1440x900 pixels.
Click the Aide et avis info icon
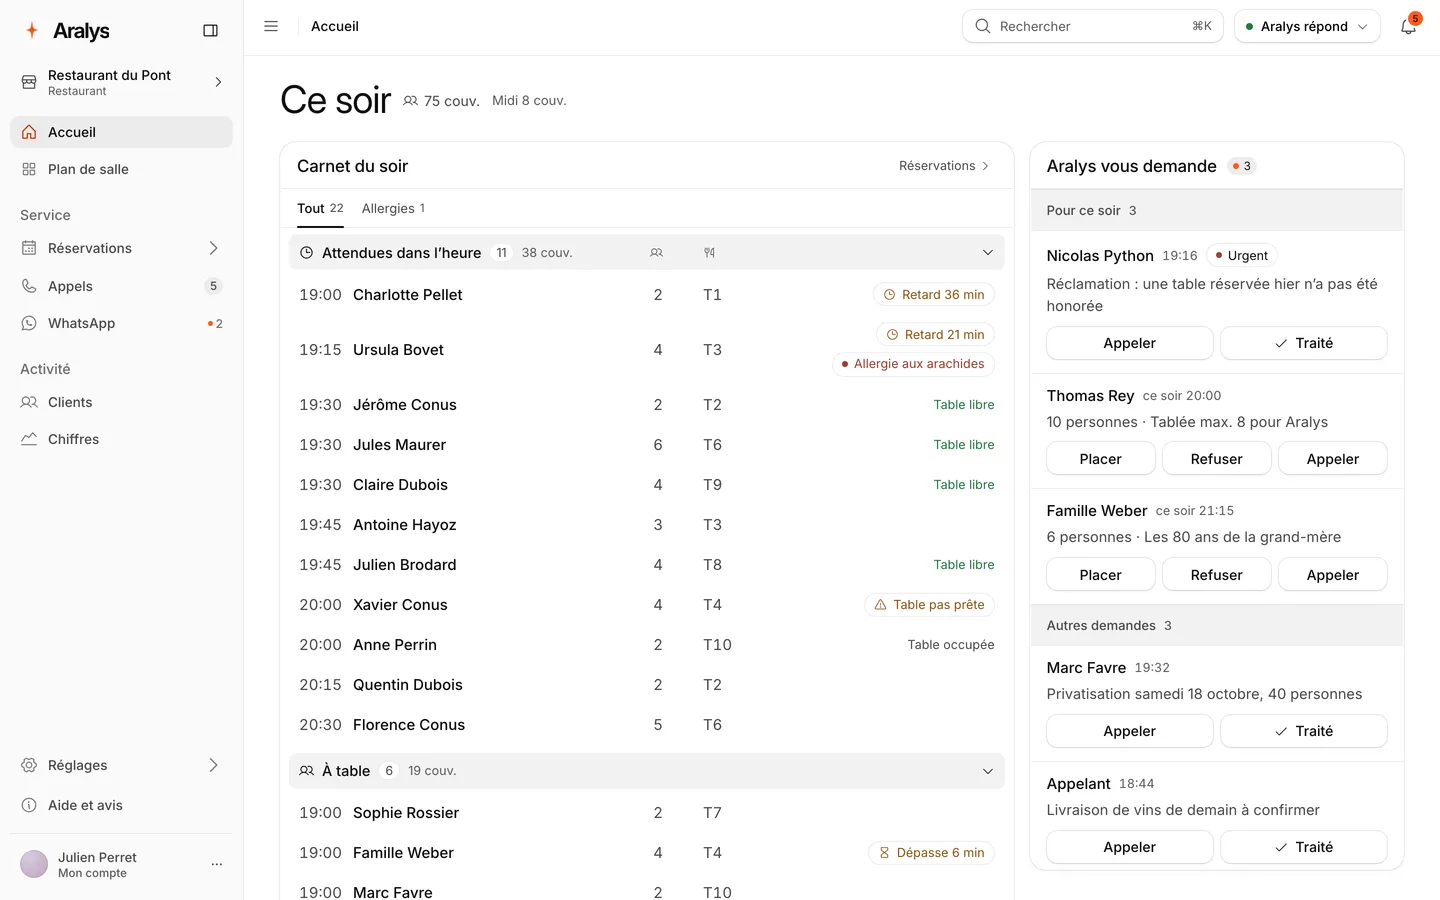pos(29,805)
